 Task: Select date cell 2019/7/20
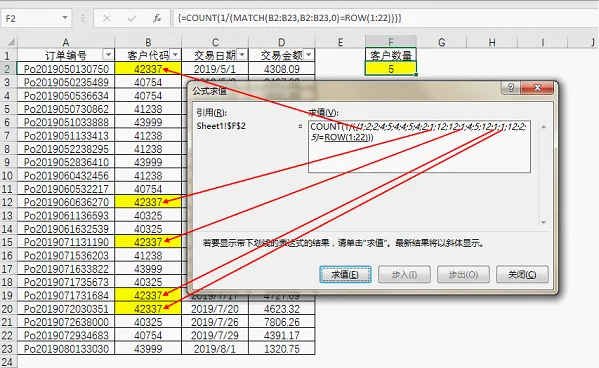coord(215,309)
